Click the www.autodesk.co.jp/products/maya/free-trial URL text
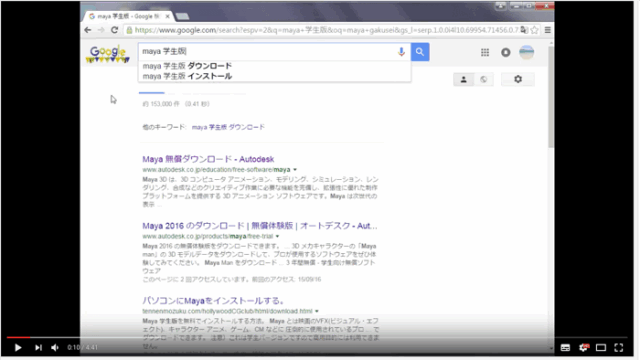640x360 pixels. (208, 236)
